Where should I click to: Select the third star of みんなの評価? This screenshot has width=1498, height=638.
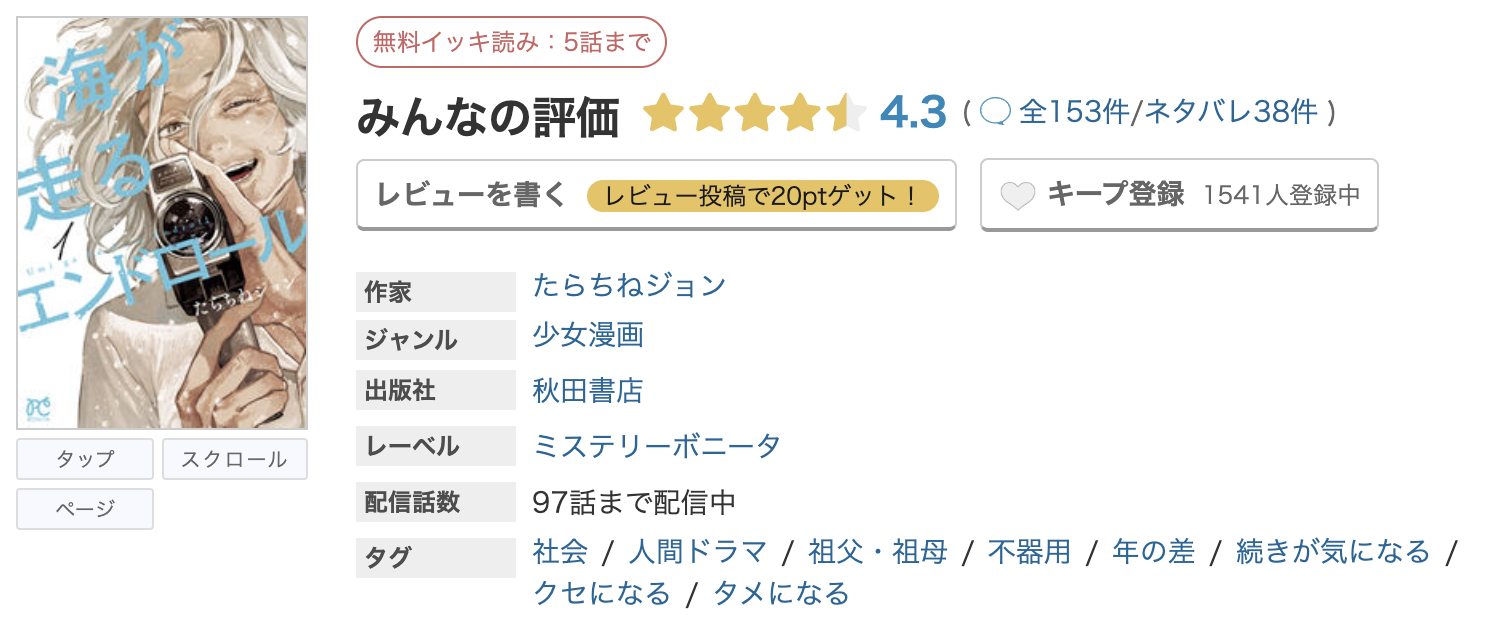click(757, 113)
